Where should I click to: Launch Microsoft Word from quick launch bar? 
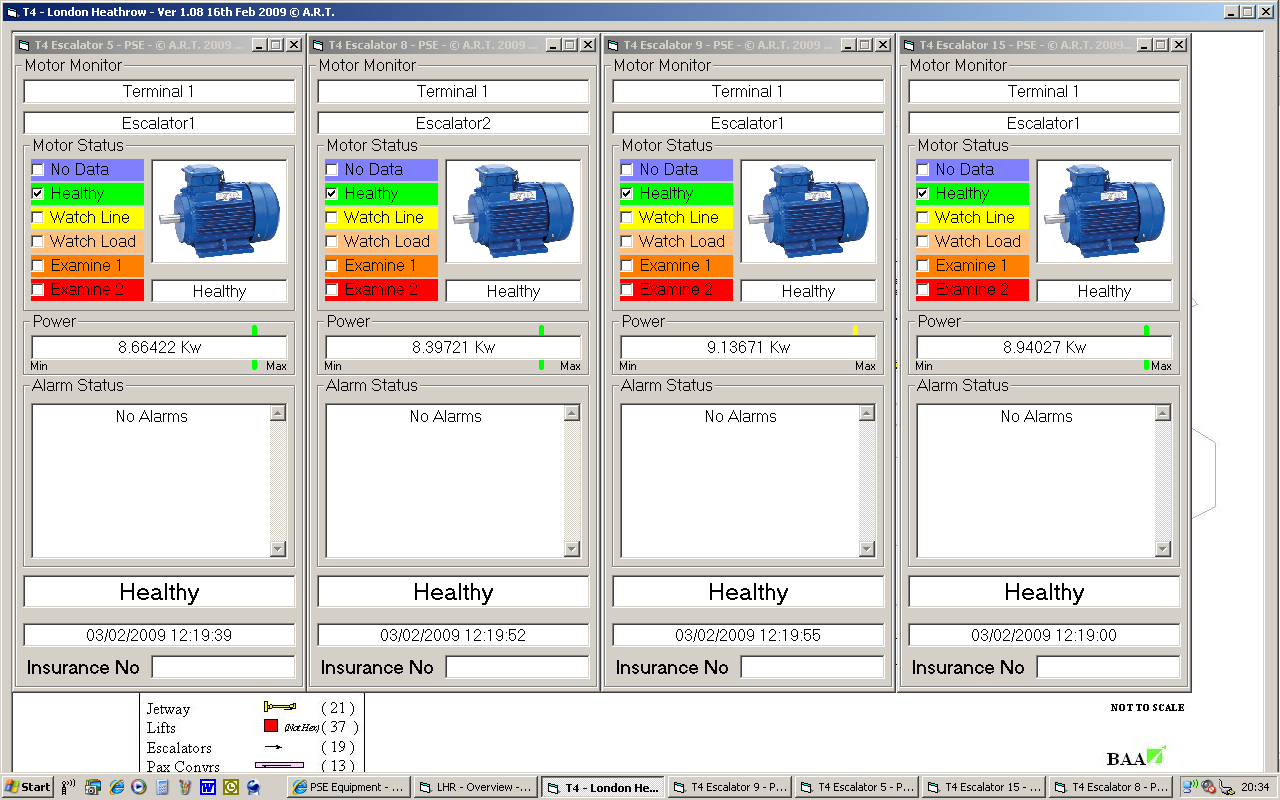point(208,787)
